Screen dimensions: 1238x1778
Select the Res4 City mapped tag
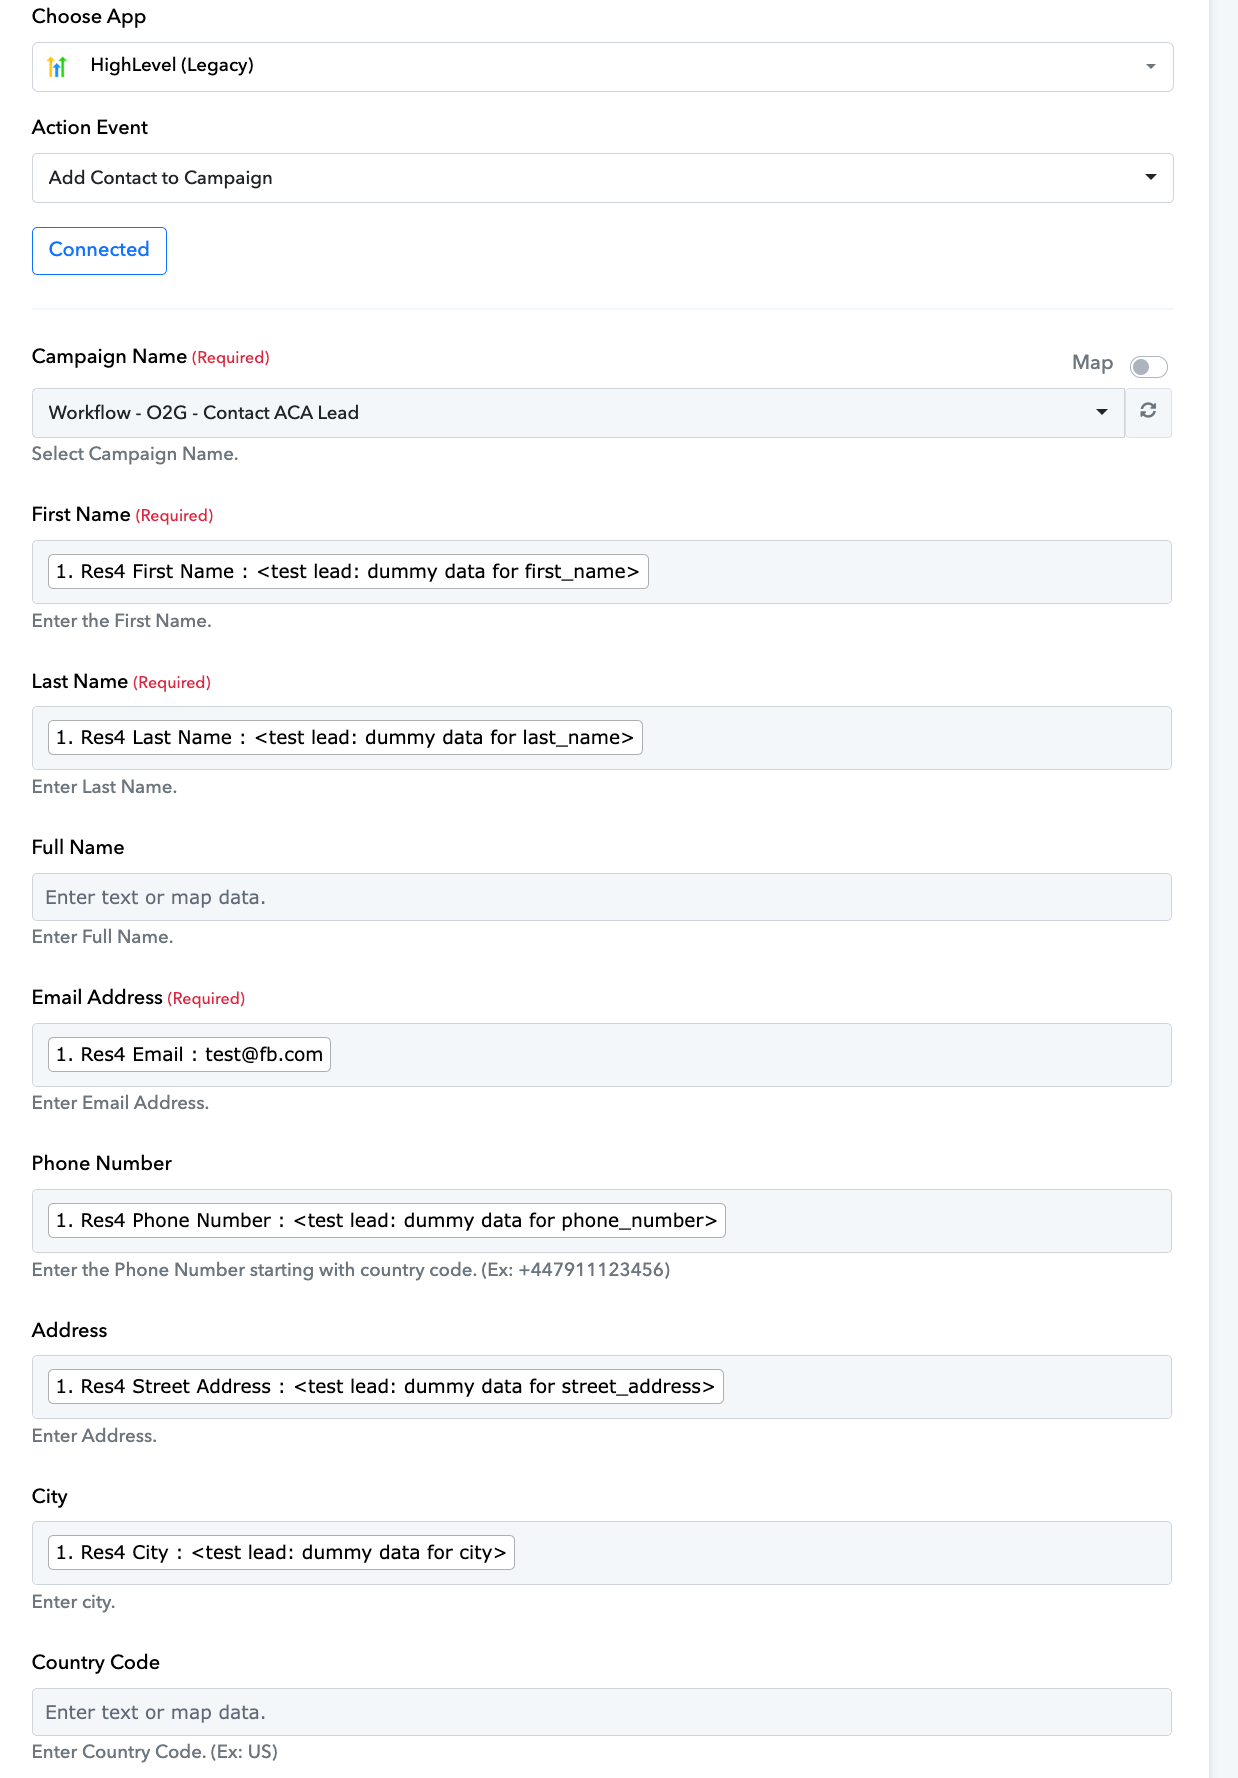[x=281, y=1552]
